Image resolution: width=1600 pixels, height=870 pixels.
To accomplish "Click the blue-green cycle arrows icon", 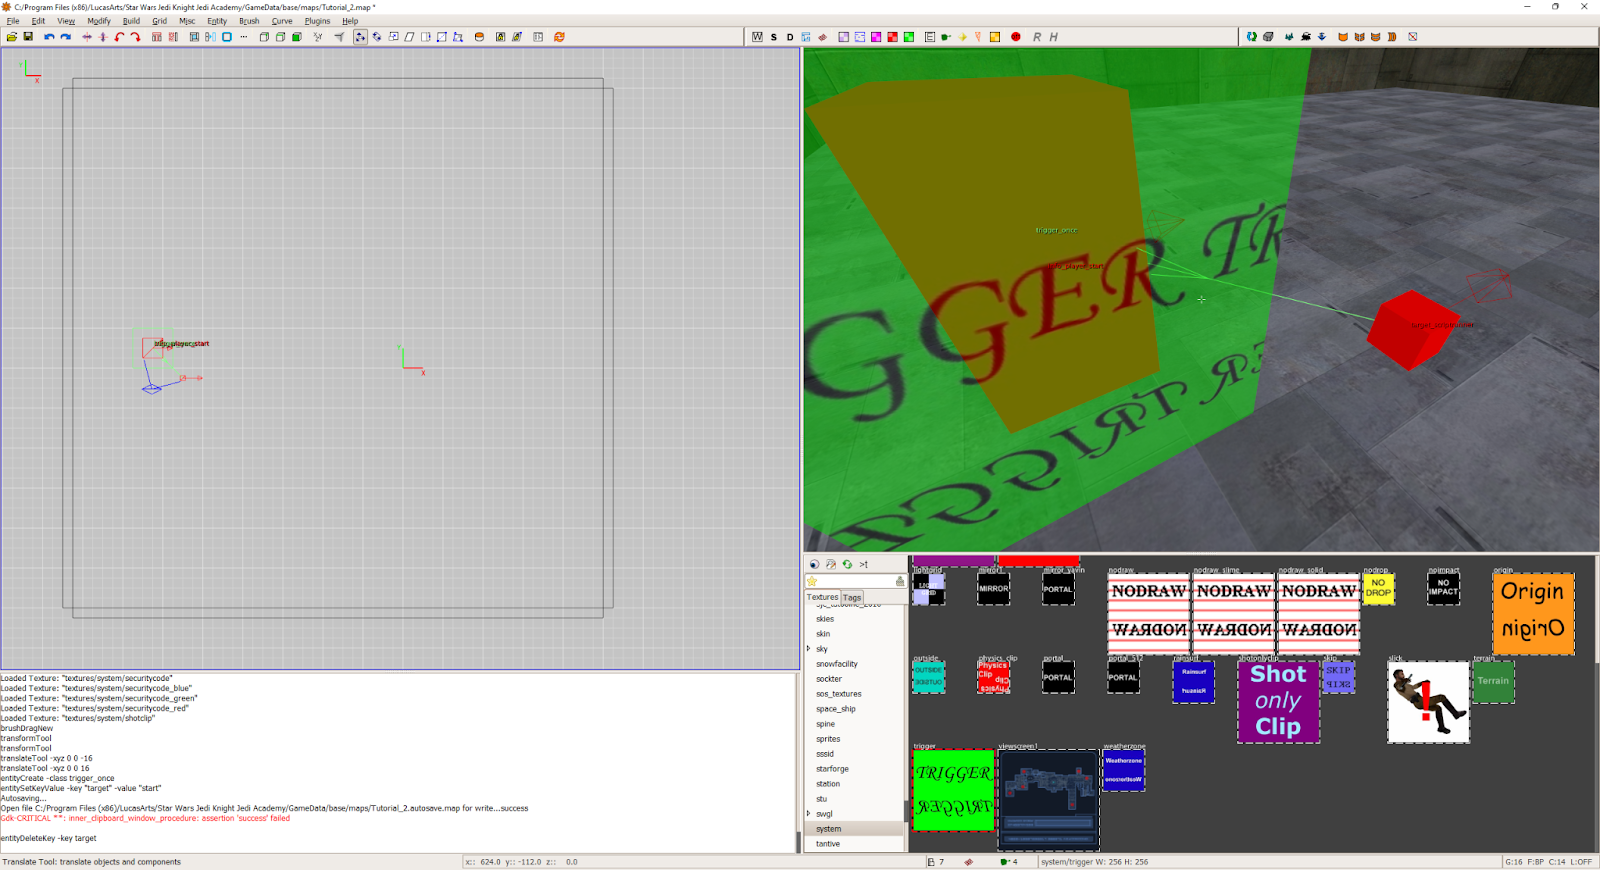I will coord(1252,37).
